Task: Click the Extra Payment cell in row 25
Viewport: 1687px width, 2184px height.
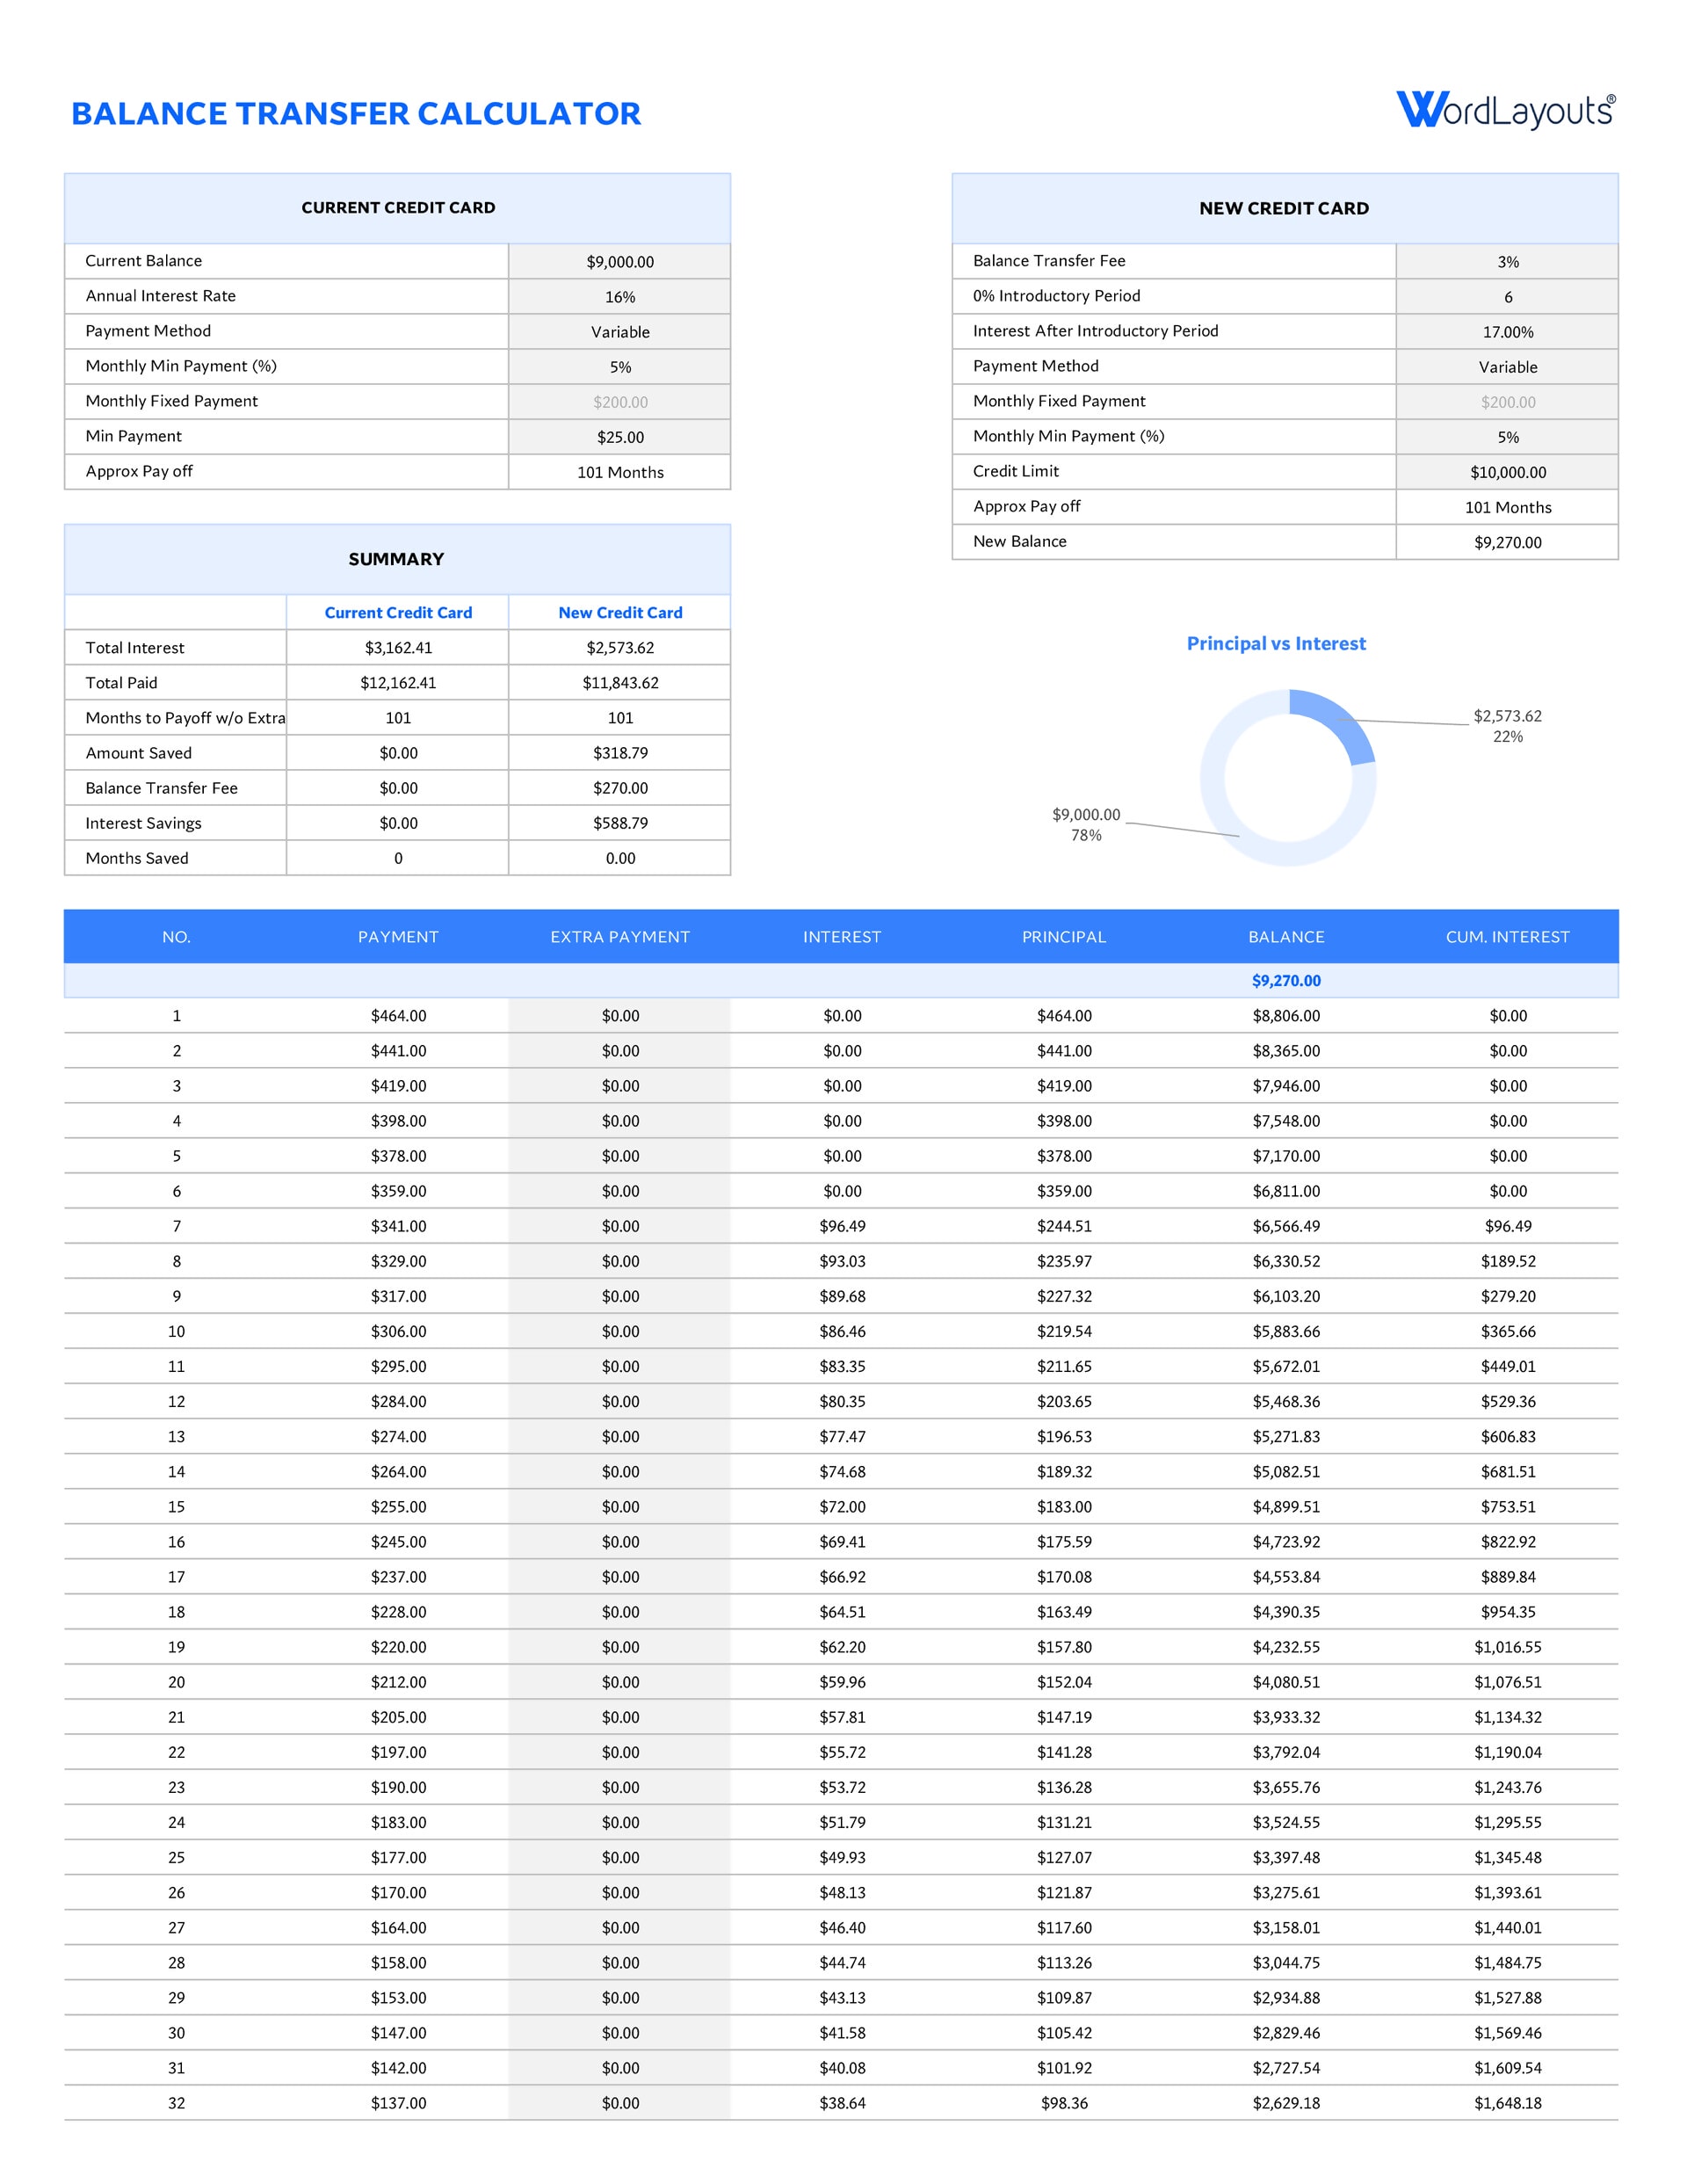Action: (x=620, y=1858)
